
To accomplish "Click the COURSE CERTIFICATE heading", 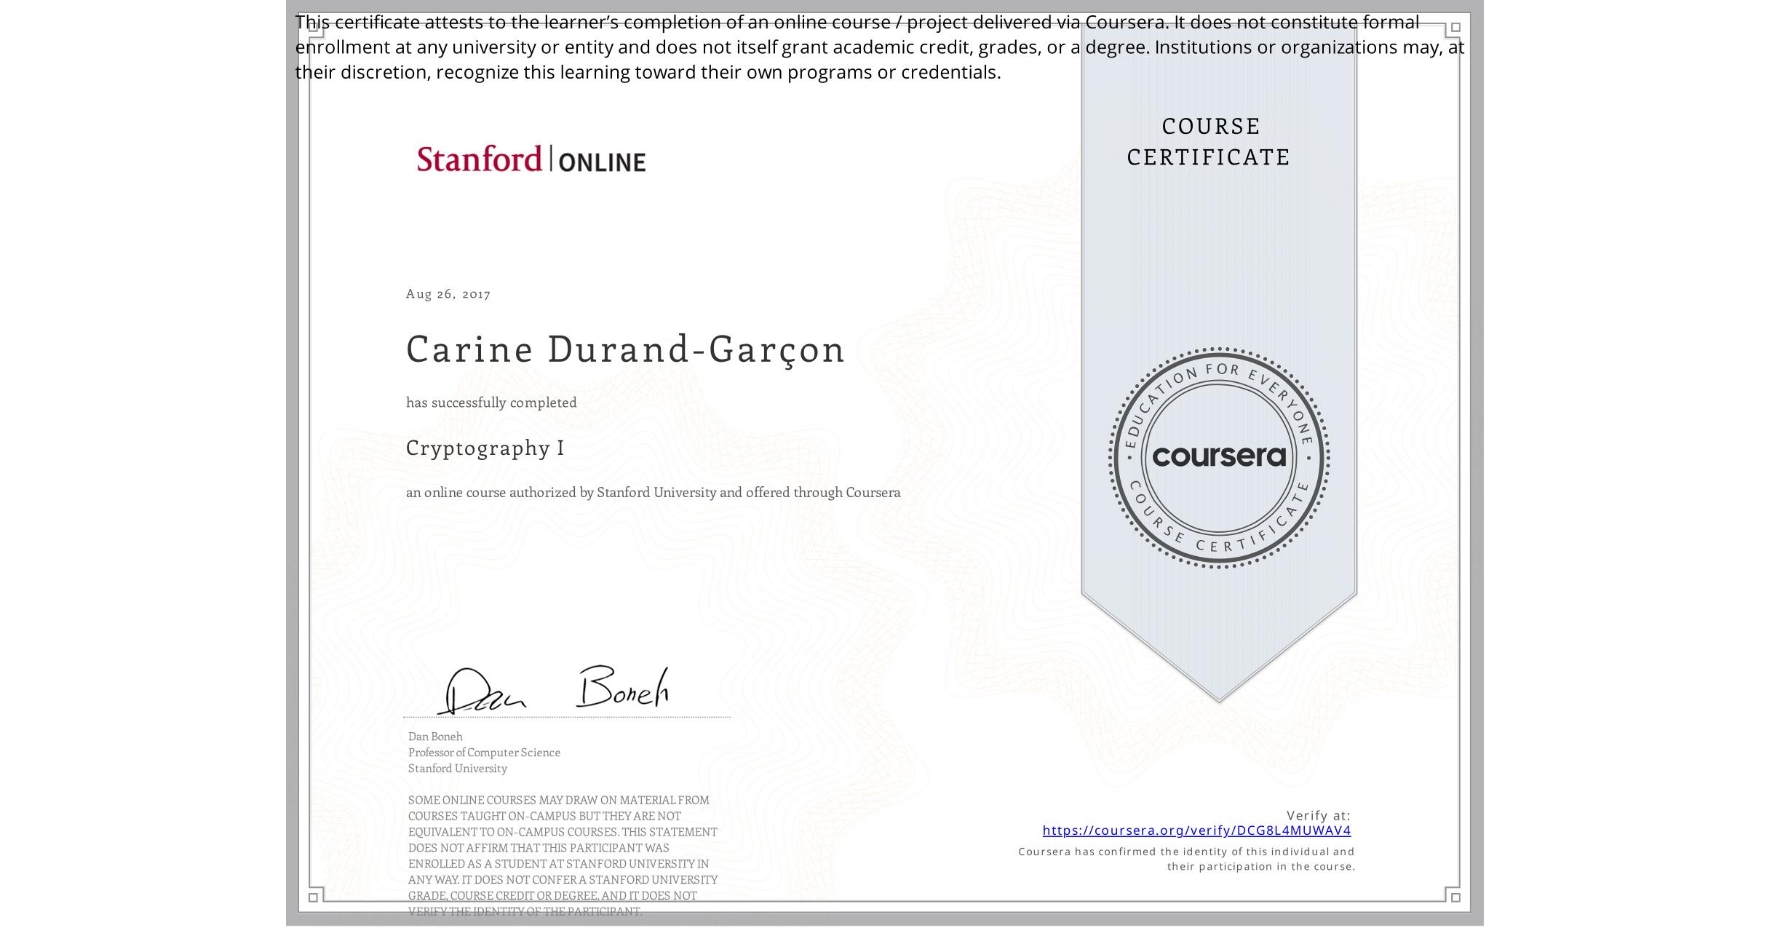I will coord(1209,141).
